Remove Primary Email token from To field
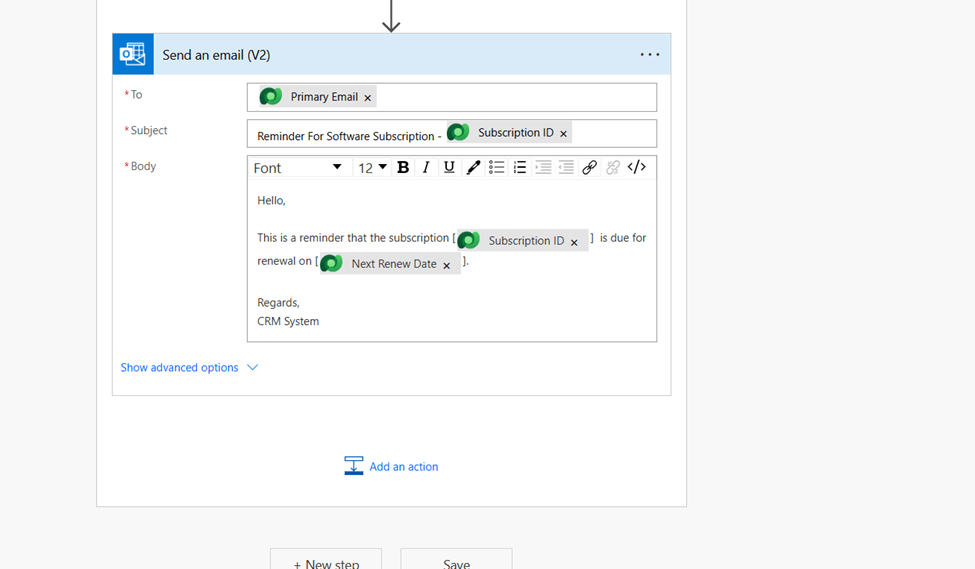Image resolution: width=975 pixels, height=569 pixels. click(x=368, y=98)
